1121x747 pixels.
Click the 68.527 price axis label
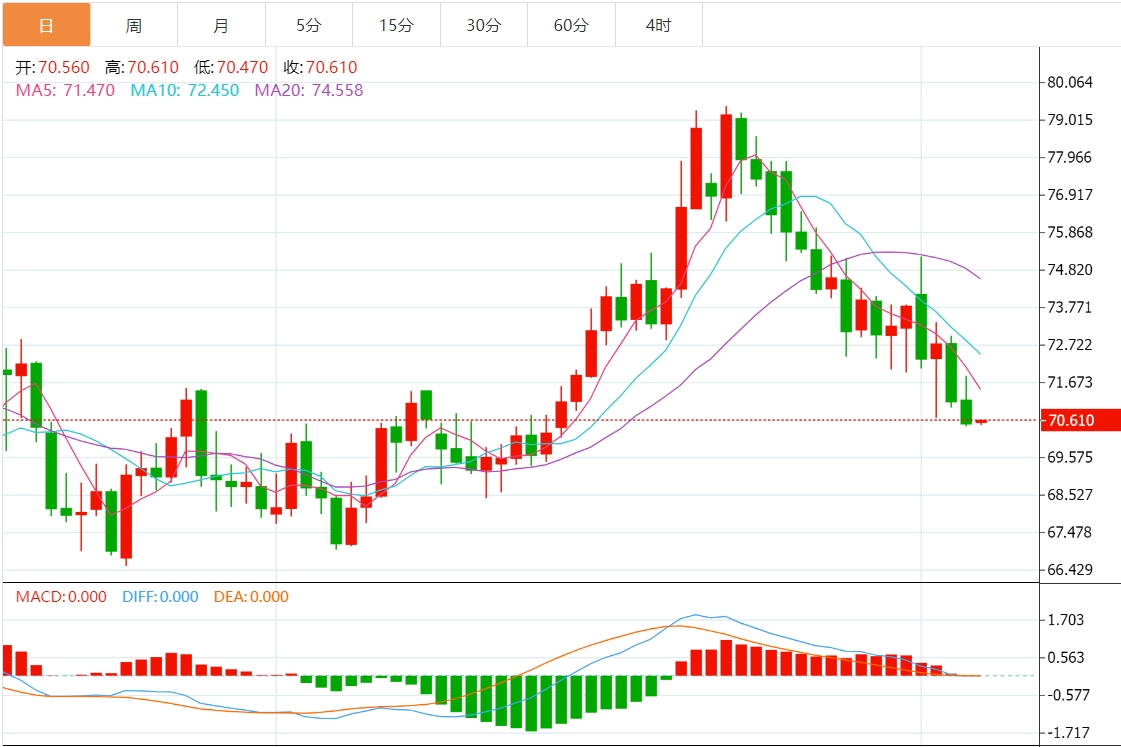tap(1070, 495)
